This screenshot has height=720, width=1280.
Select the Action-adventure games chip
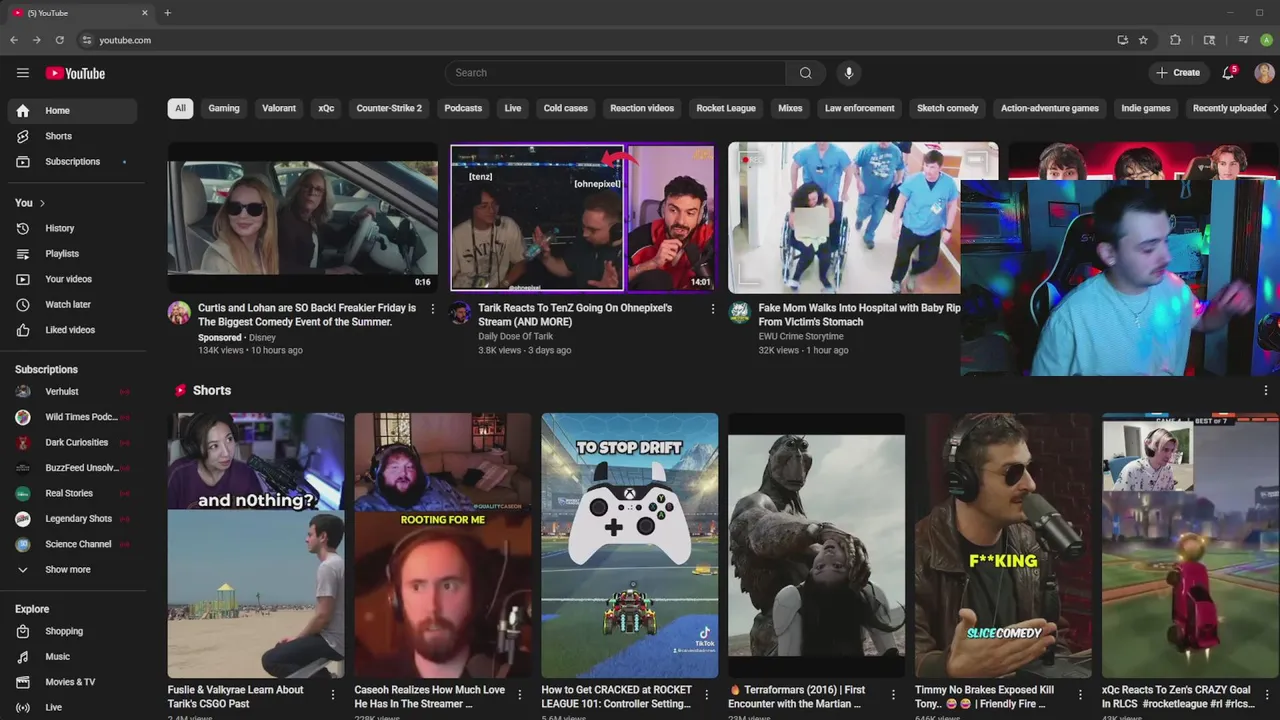(x=1050, y=108)
